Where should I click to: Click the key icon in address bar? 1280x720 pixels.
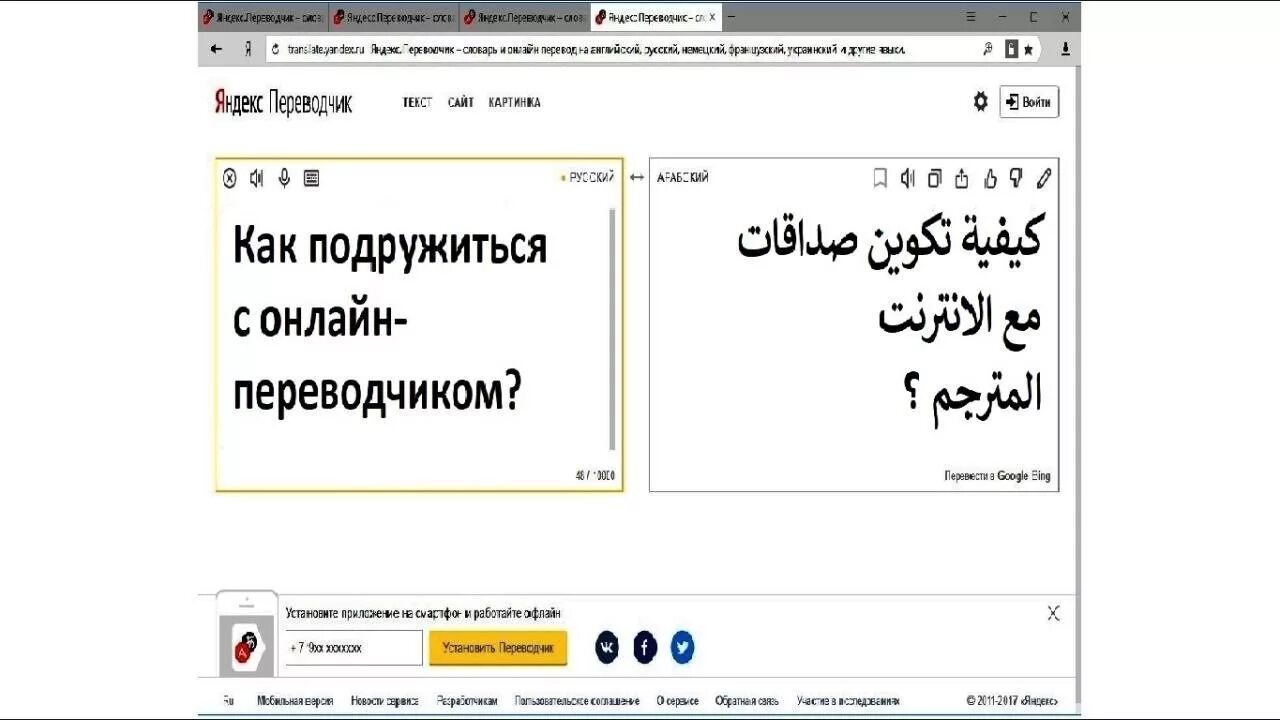[x=987, y=48]
